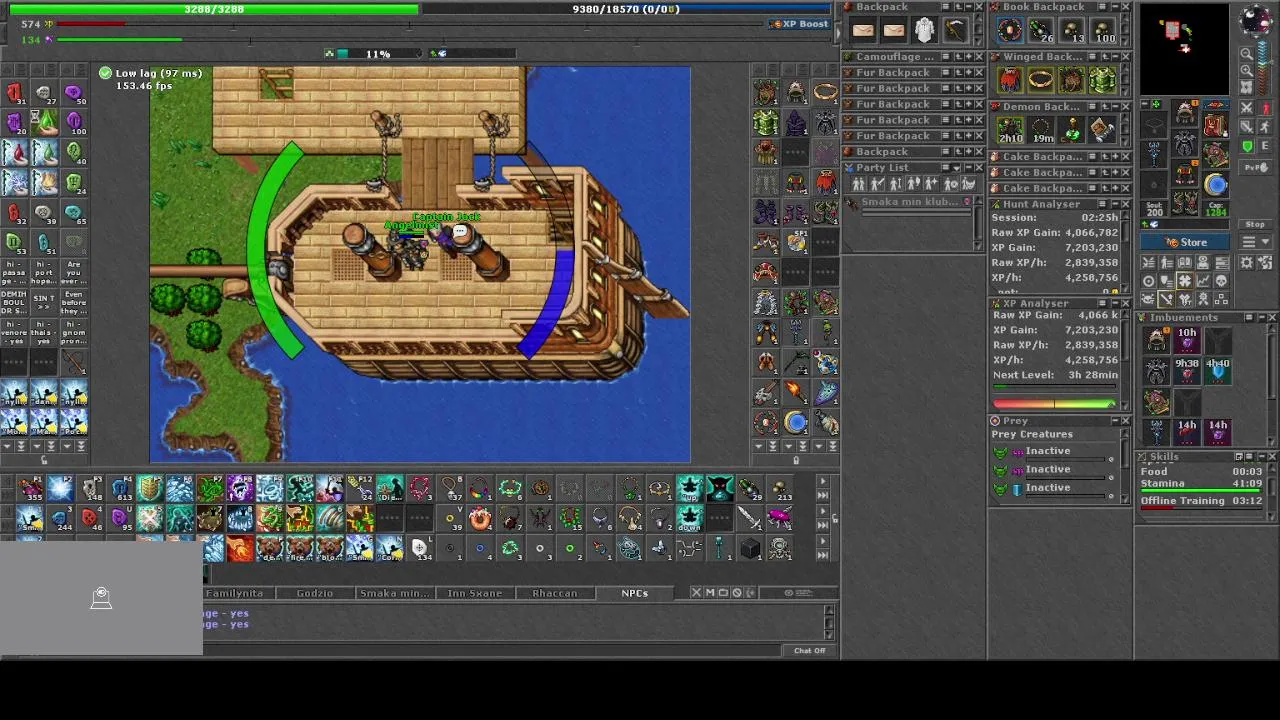
Task: Open the equipped red backpack slot
Action: (1215, 124)
